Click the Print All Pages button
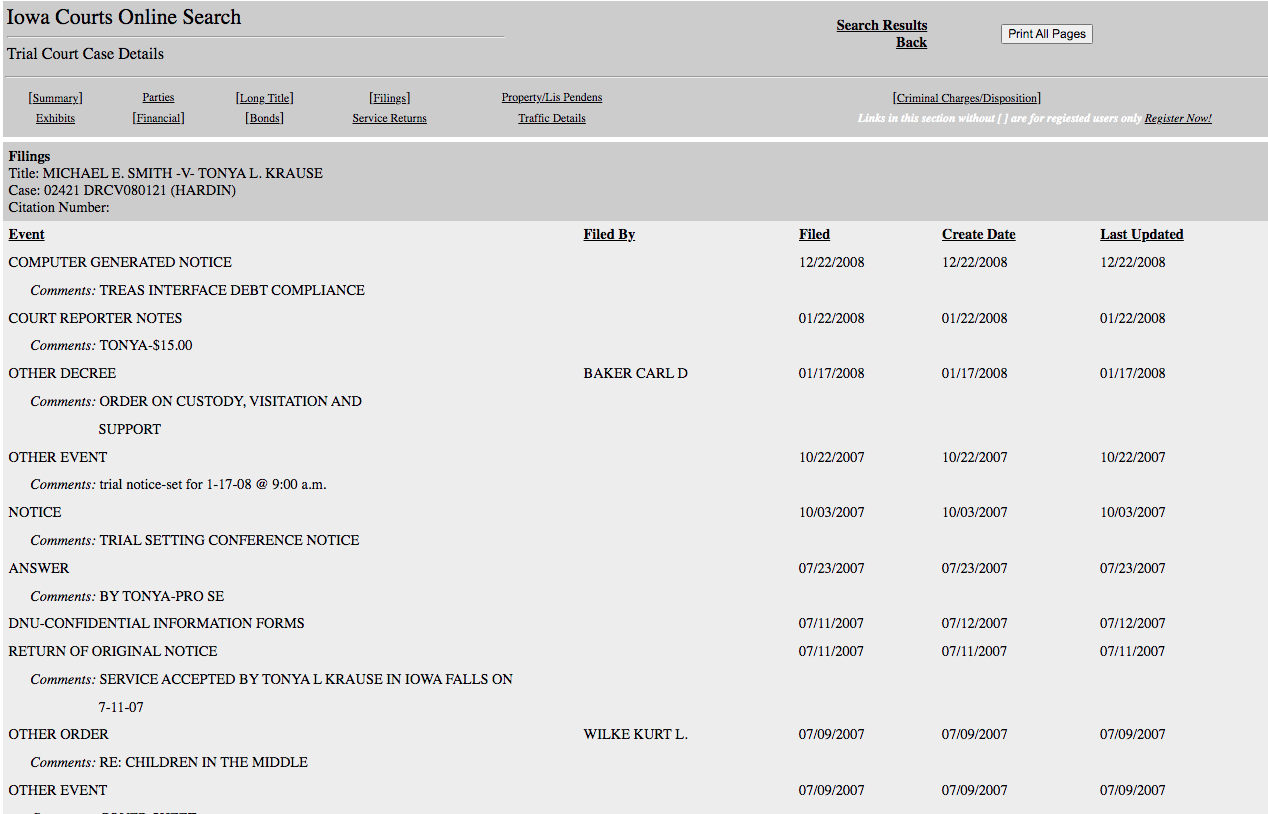 (1046, 34)
